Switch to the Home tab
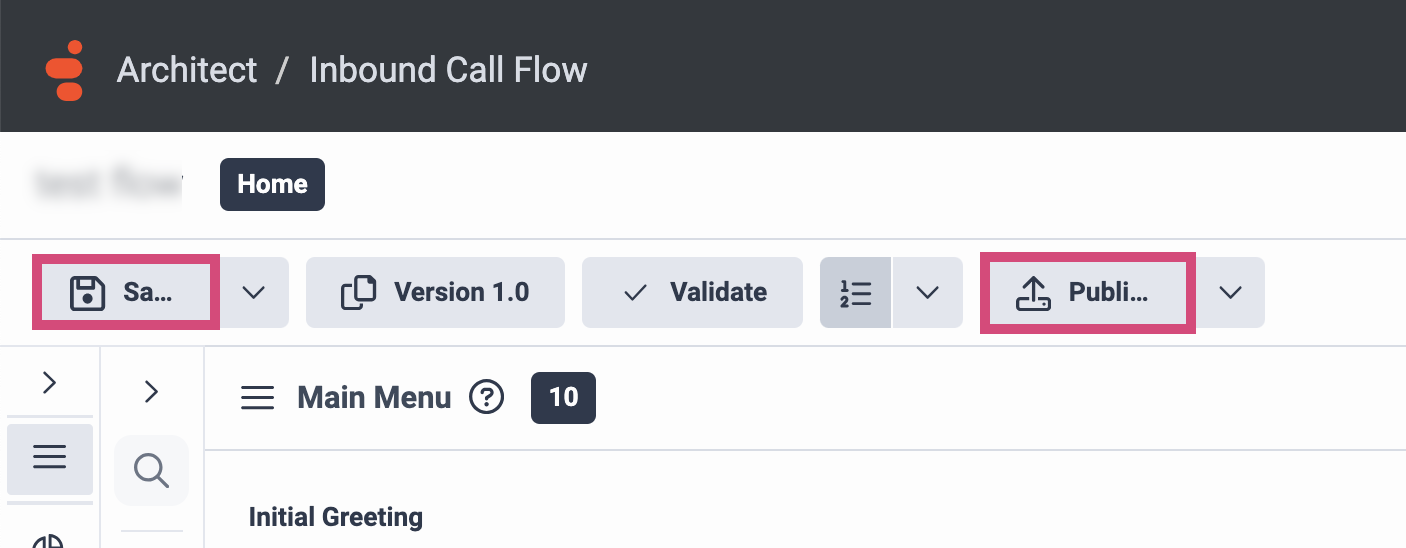 pos(272,184)
